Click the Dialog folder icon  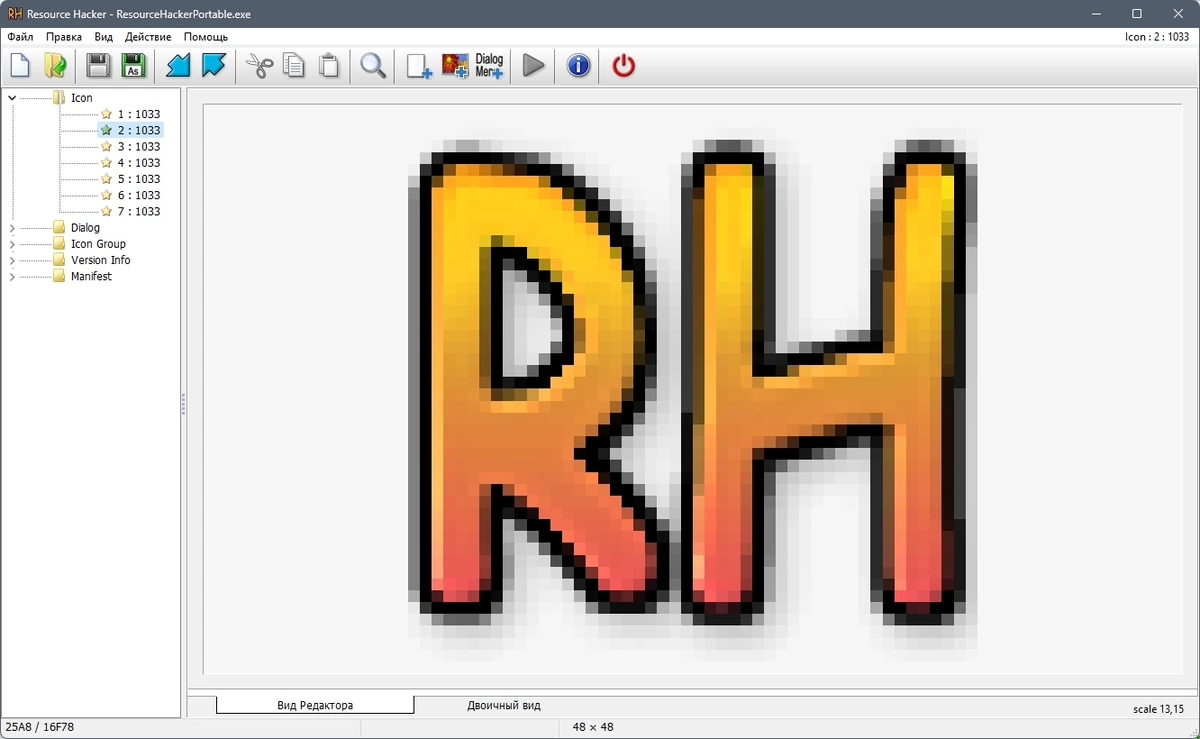pos(59,228)
